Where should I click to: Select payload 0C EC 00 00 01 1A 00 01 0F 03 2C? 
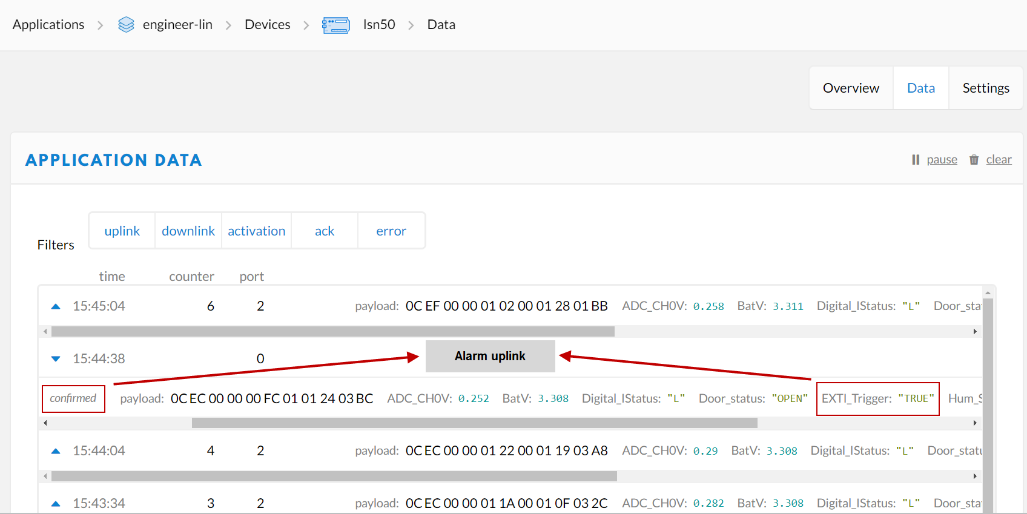(507, 503)
